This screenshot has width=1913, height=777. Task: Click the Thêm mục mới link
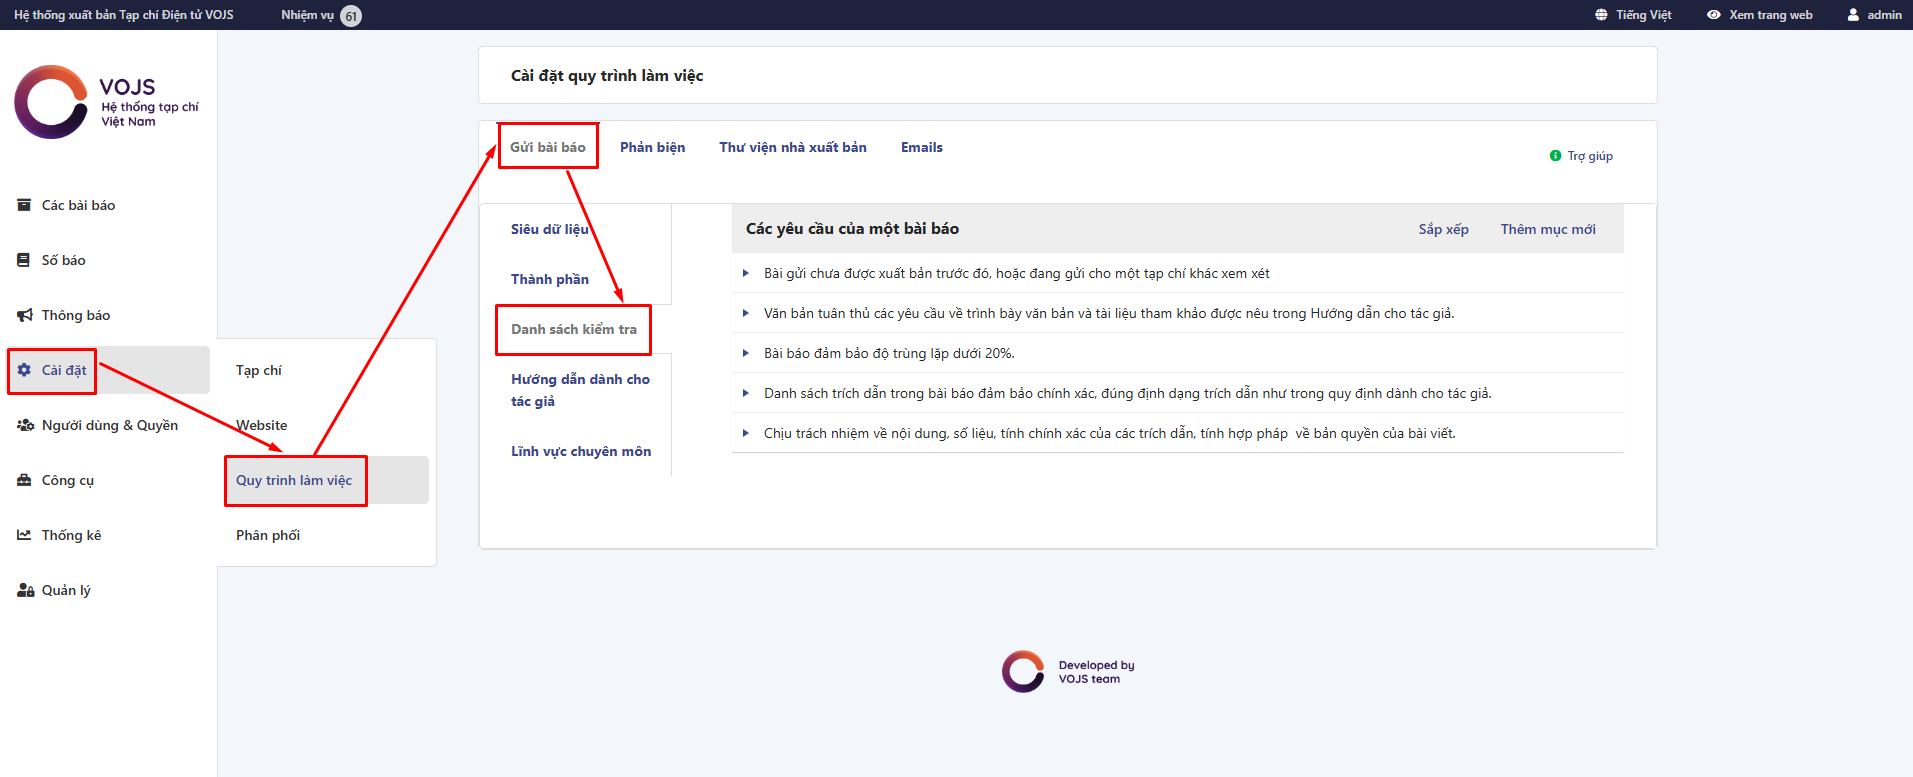pos(1547,229)
